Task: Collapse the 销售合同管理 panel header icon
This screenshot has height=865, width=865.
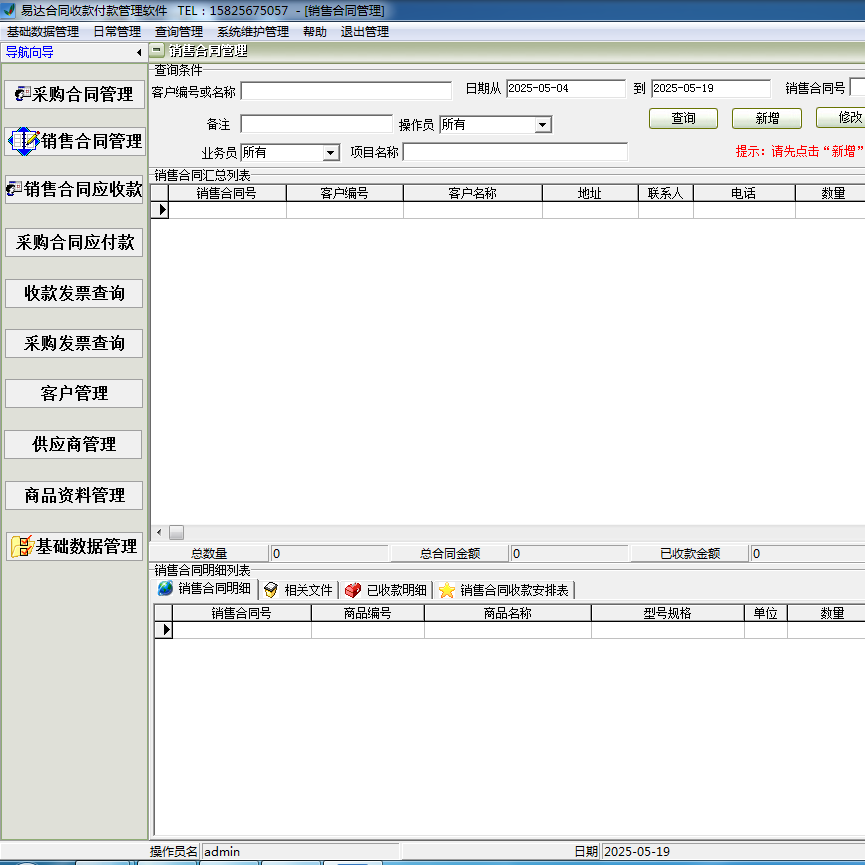Action: coord(157,51)
